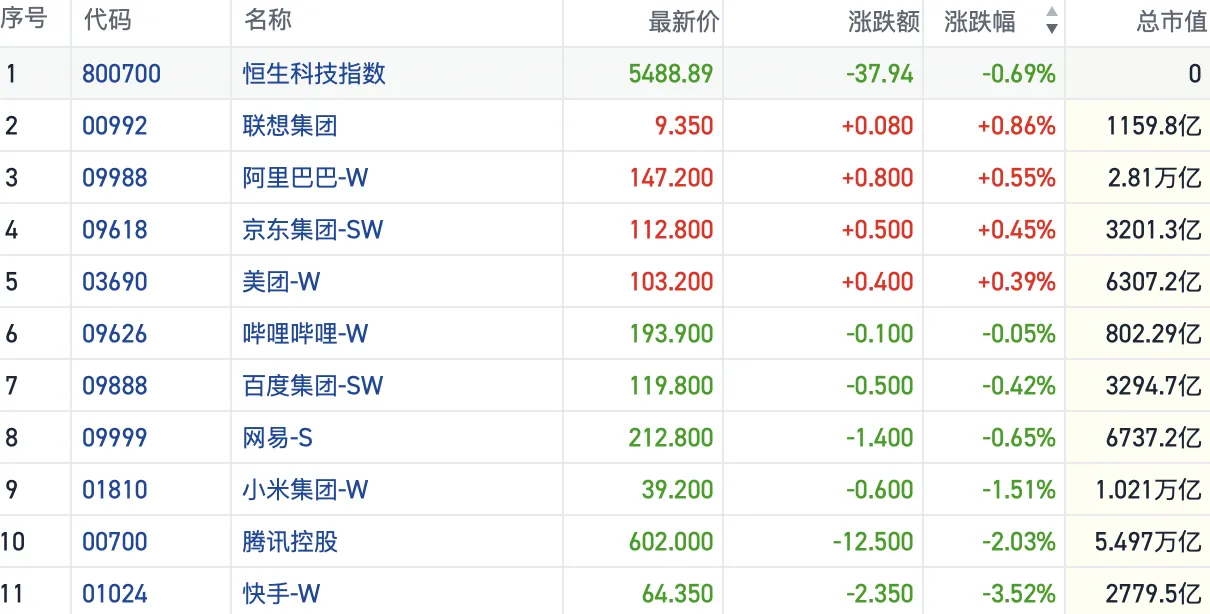Open 京东集团-SW stock page

coord(313,230)
